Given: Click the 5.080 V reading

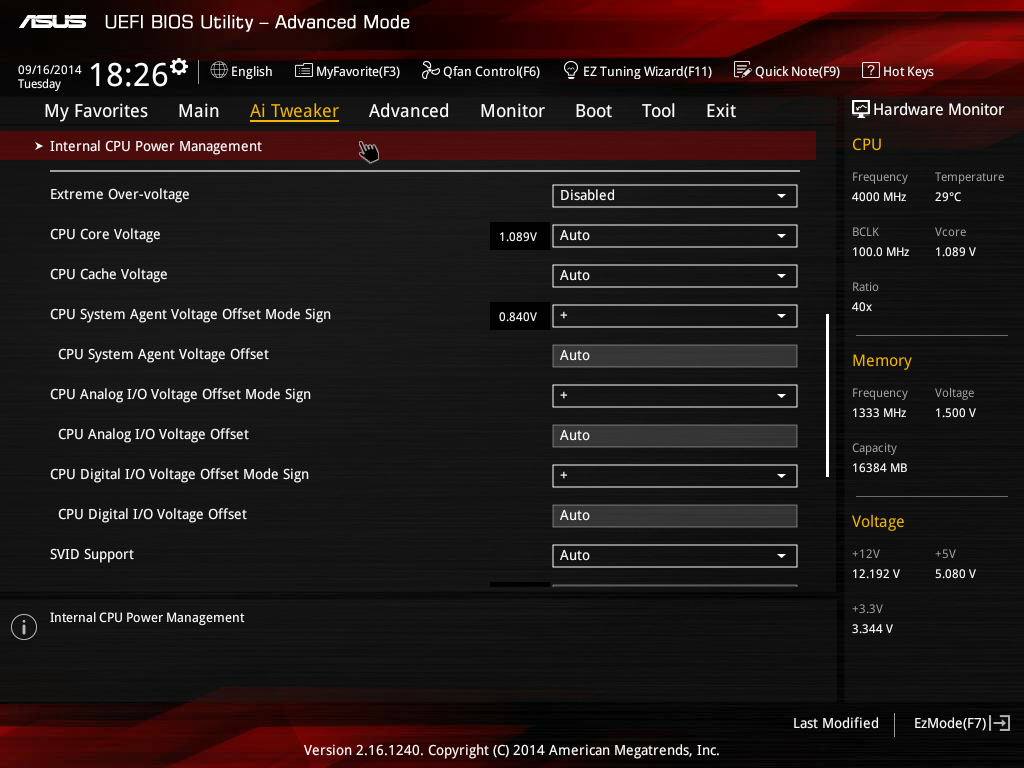Looking at the screenshot, I should click(955, 573).
